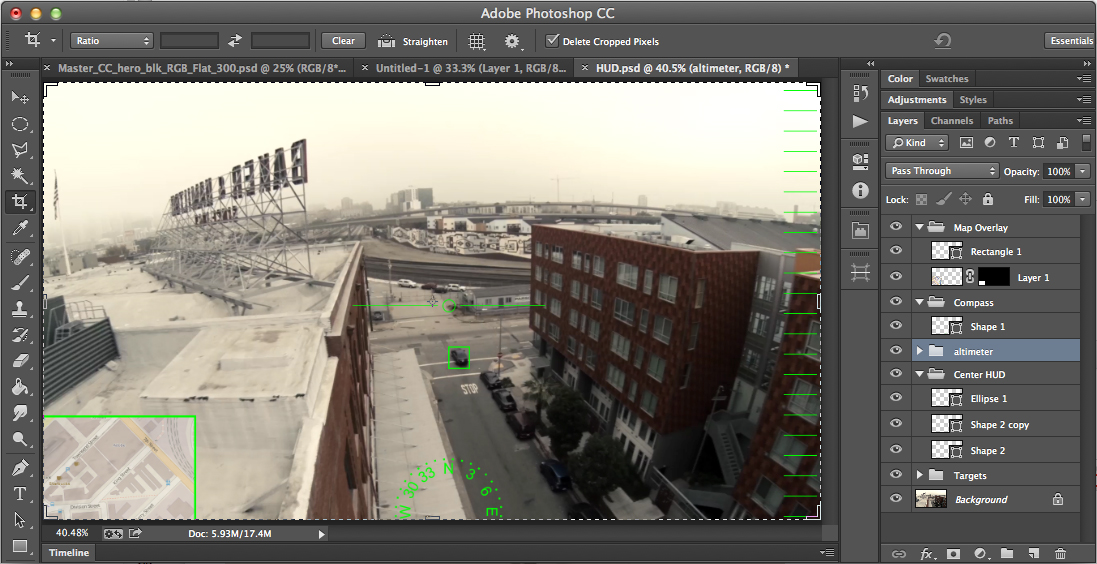The height and width of the screenshot is (564, 1097).
Task: Select the Lasso tool
Action: click(x=20, y=150)
